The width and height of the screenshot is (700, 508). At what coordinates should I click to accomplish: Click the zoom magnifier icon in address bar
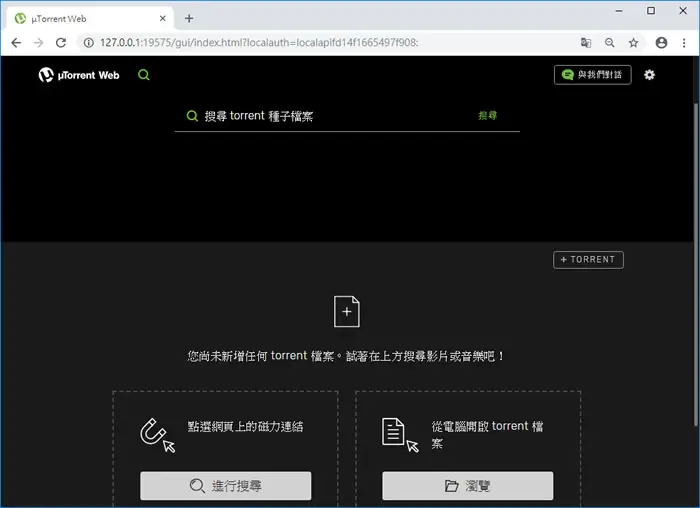609,42
